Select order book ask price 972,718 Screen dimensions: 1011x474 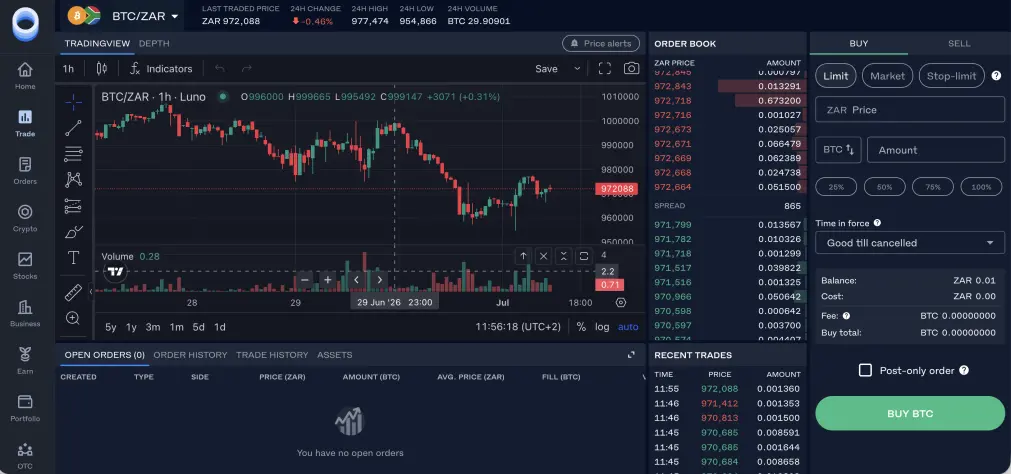[x=672, y=101]
